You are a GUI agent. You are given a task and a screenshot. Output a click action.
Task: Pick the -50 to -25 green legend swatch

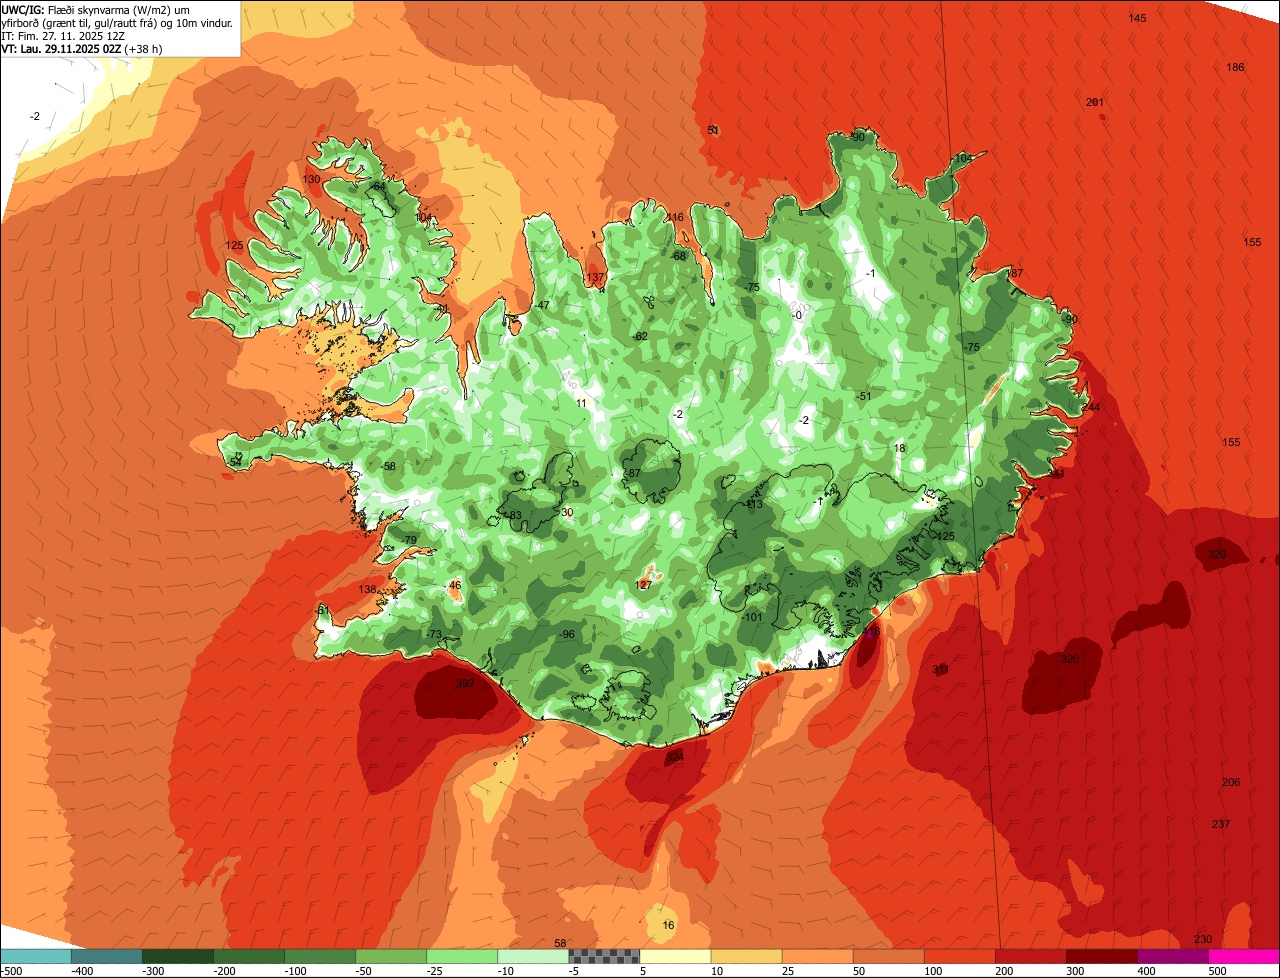[391, 956]
